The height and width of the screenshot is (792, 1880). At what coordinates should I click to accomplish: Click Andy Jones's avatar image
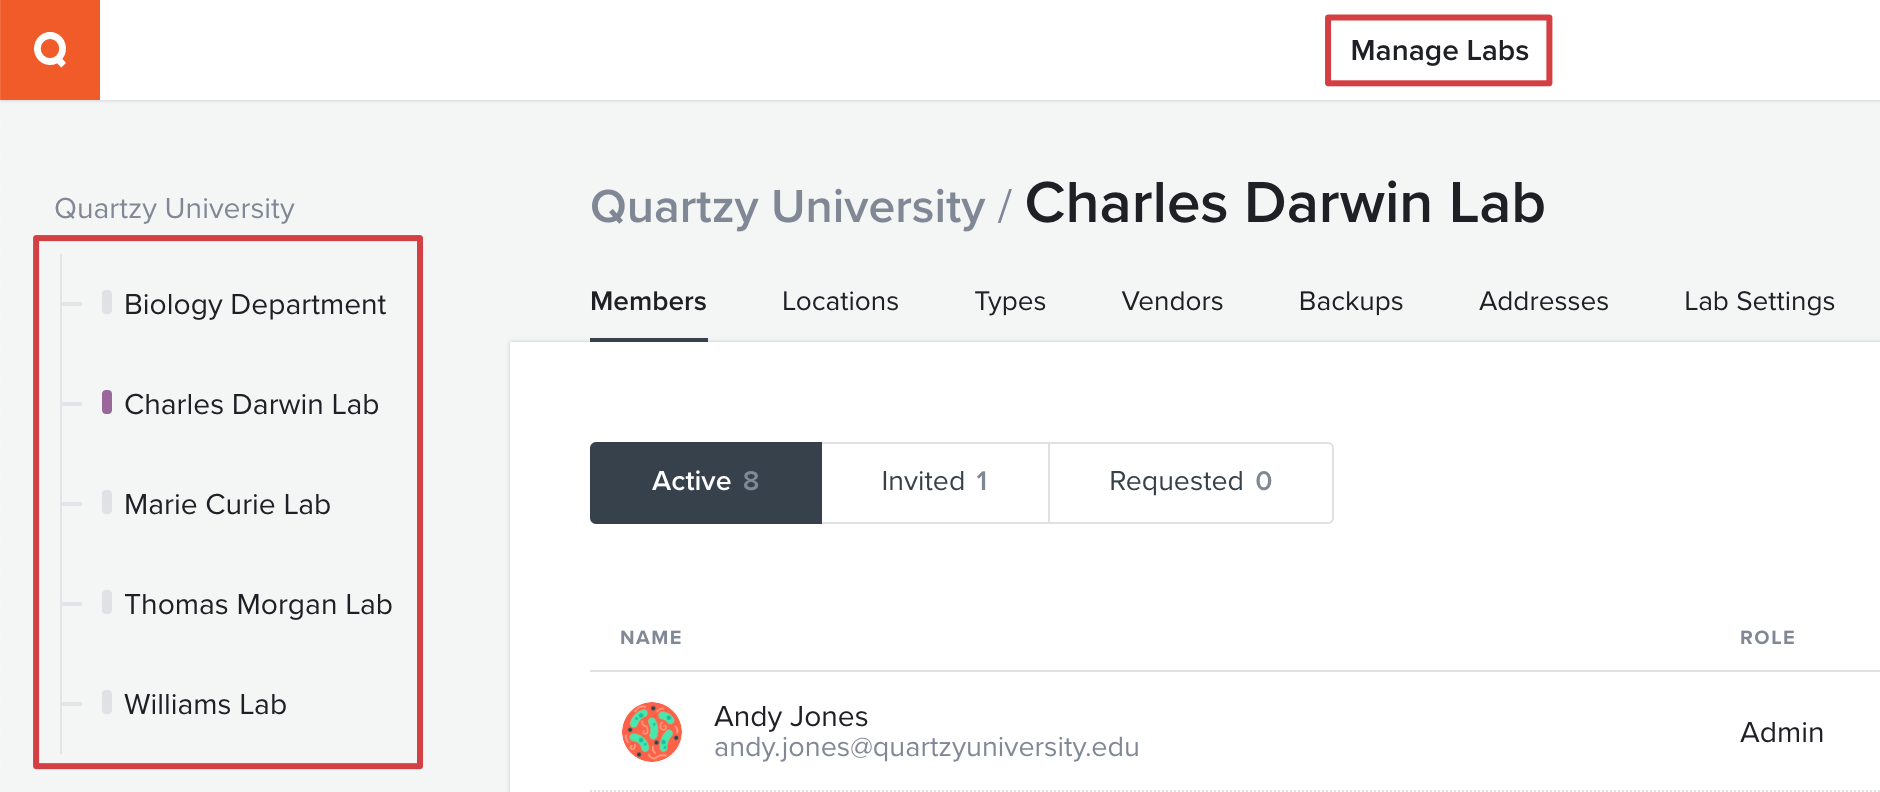pyautogui.click(x=652, y=732)
